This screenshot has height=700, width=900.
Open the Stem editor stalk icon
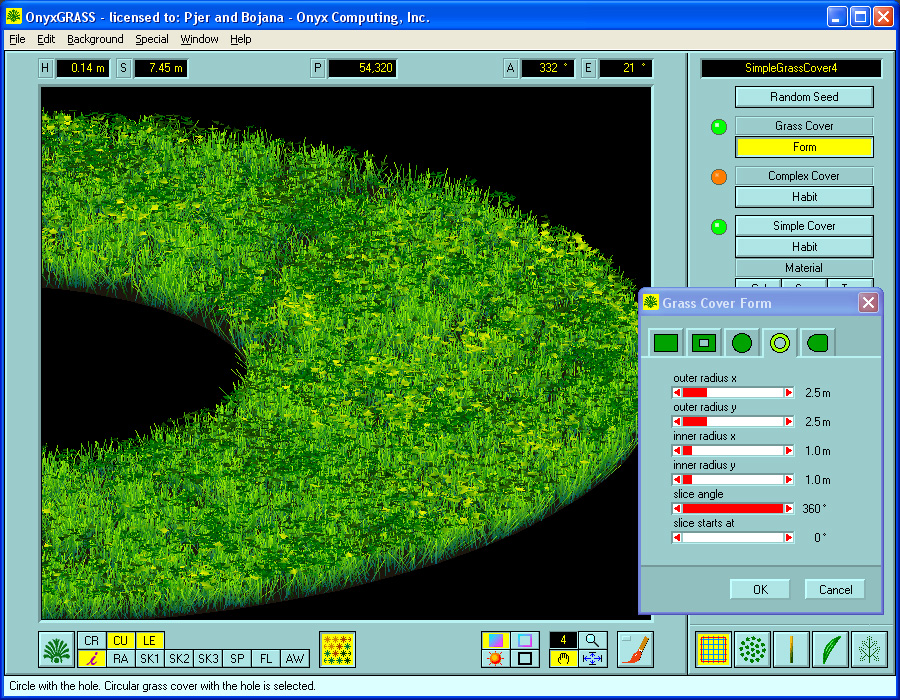[791, 648]
